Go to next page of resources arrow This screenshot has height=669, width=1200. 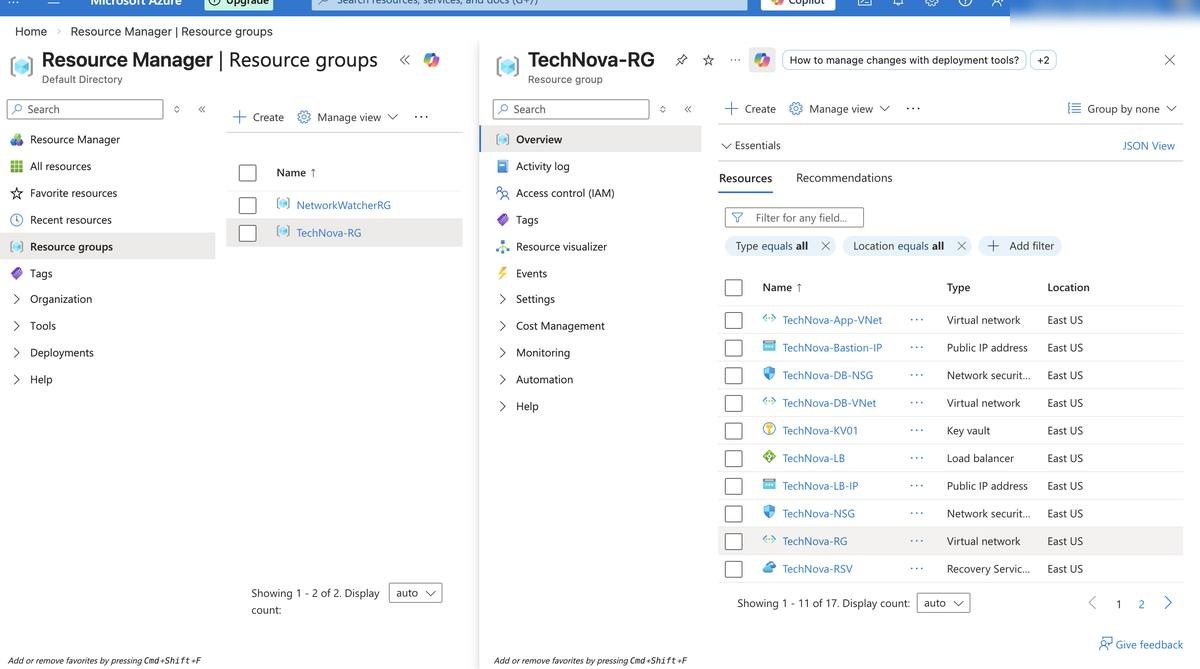[1168, 603]
